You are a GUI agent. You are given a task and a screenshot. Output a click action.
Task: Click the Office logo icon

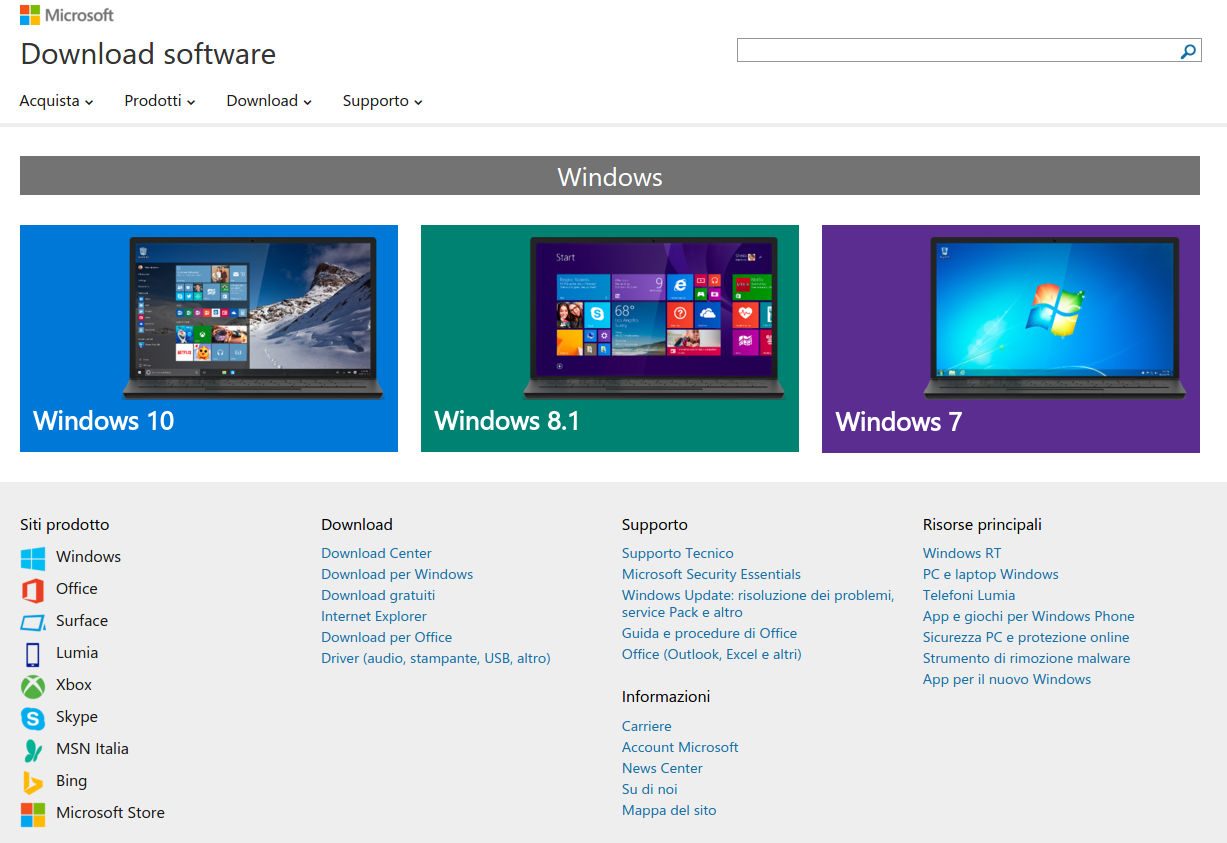33,590
